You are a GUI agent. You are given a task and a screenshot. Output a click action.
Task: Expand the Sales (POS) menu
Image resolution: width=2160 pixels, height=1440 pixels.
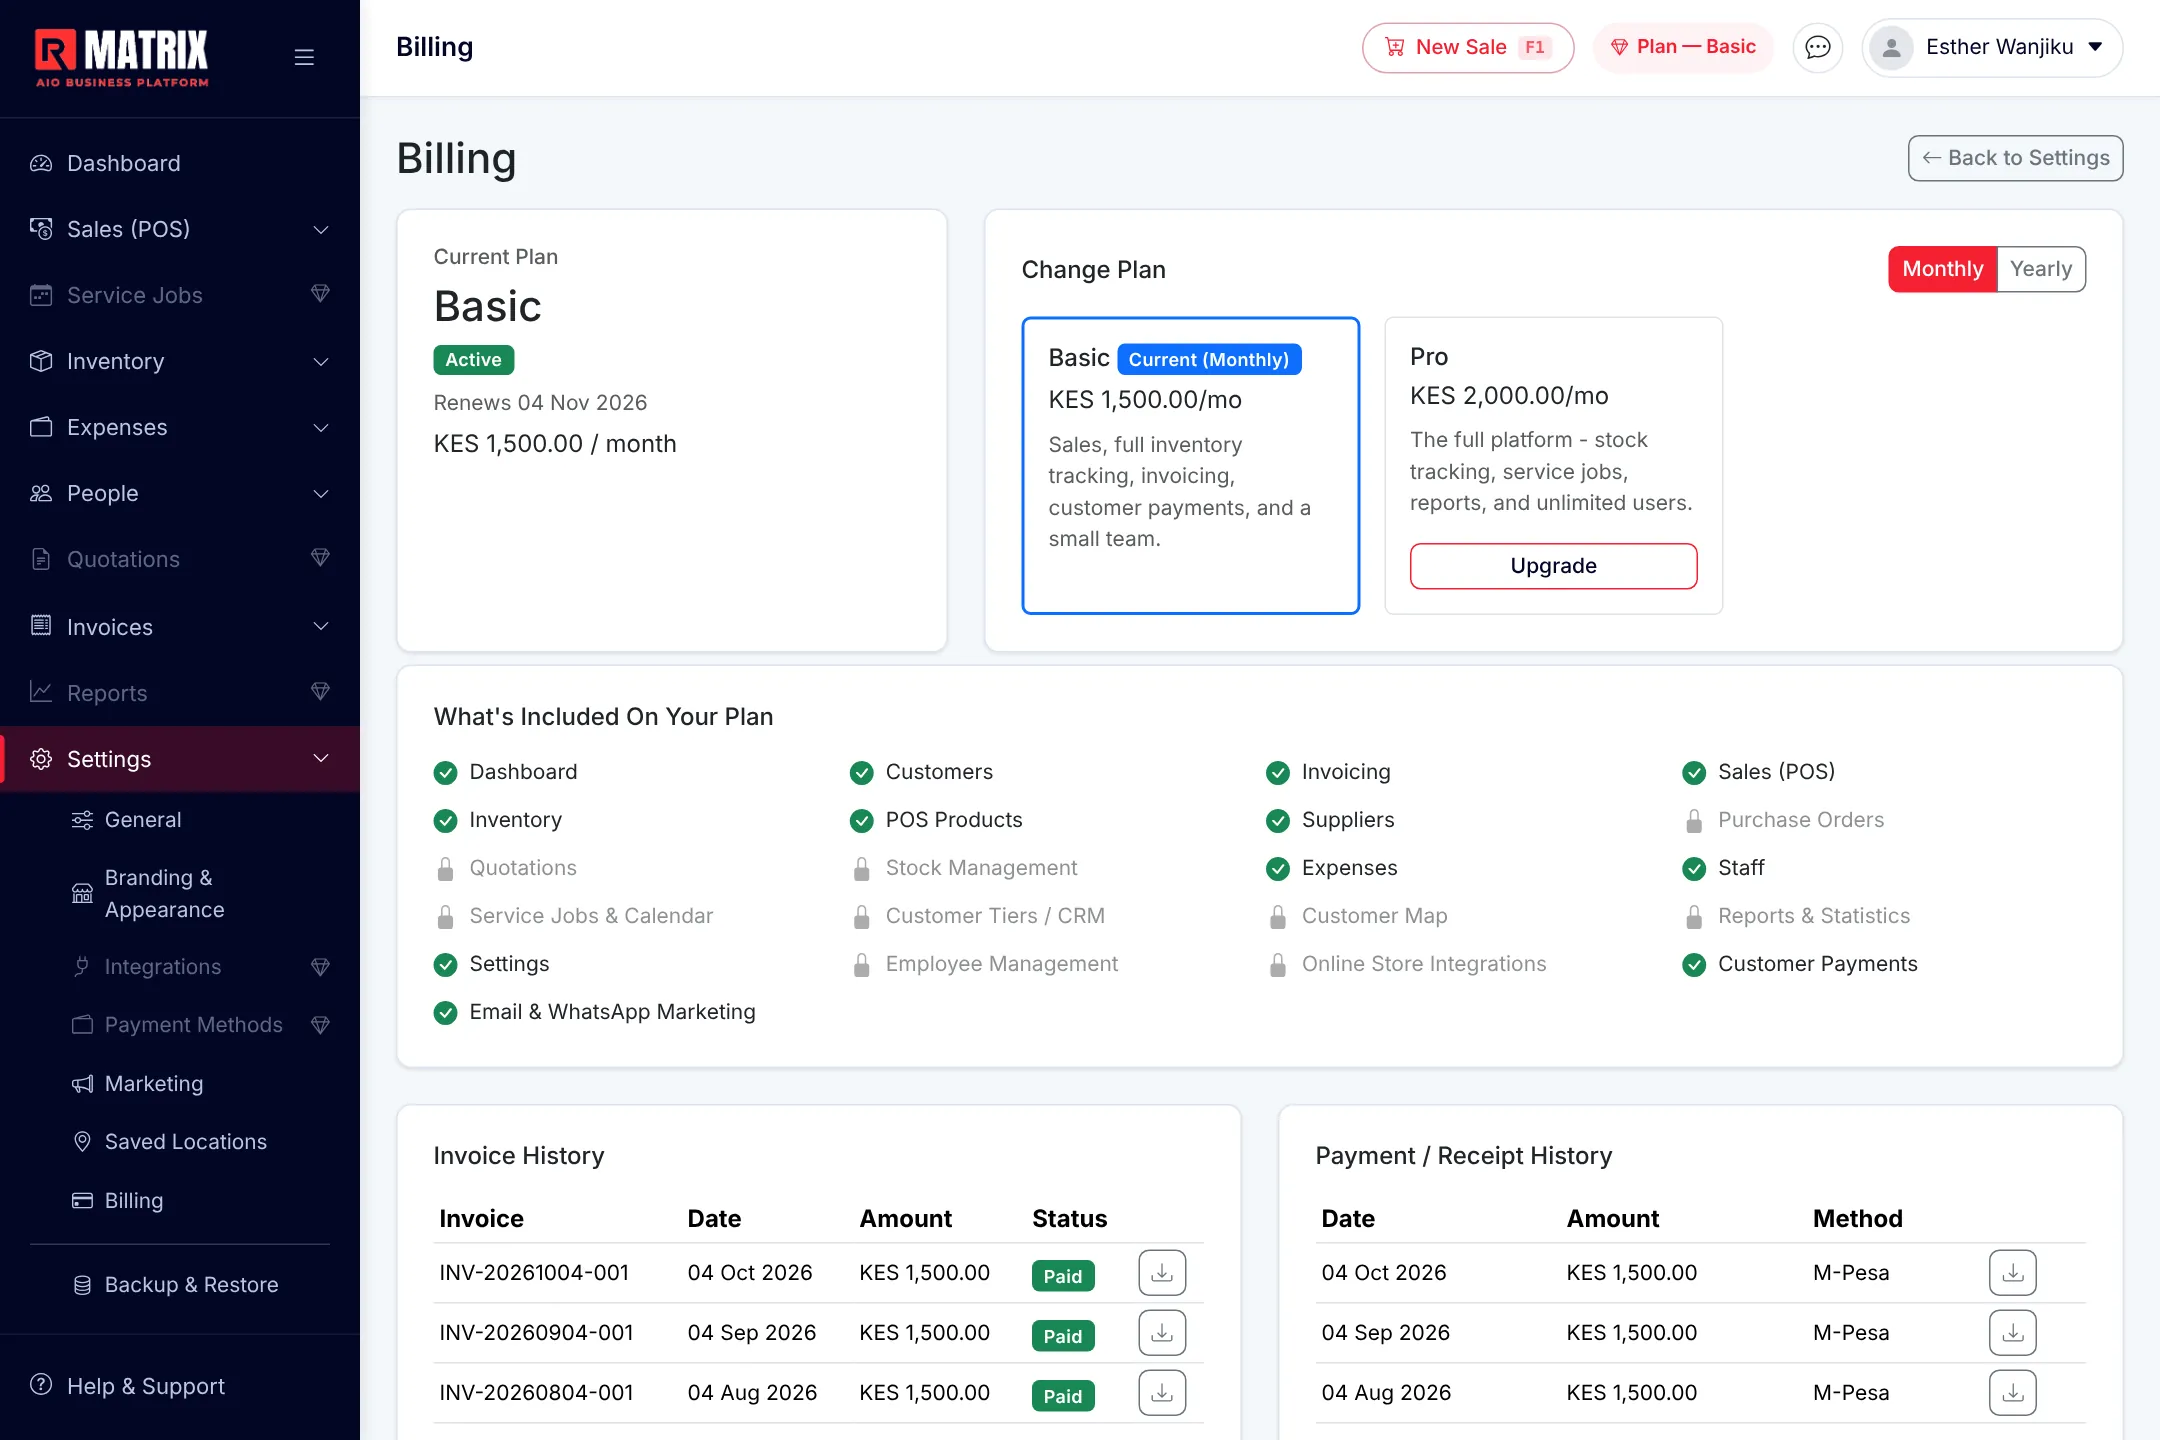pyautogui.click(x=180, y=229)
